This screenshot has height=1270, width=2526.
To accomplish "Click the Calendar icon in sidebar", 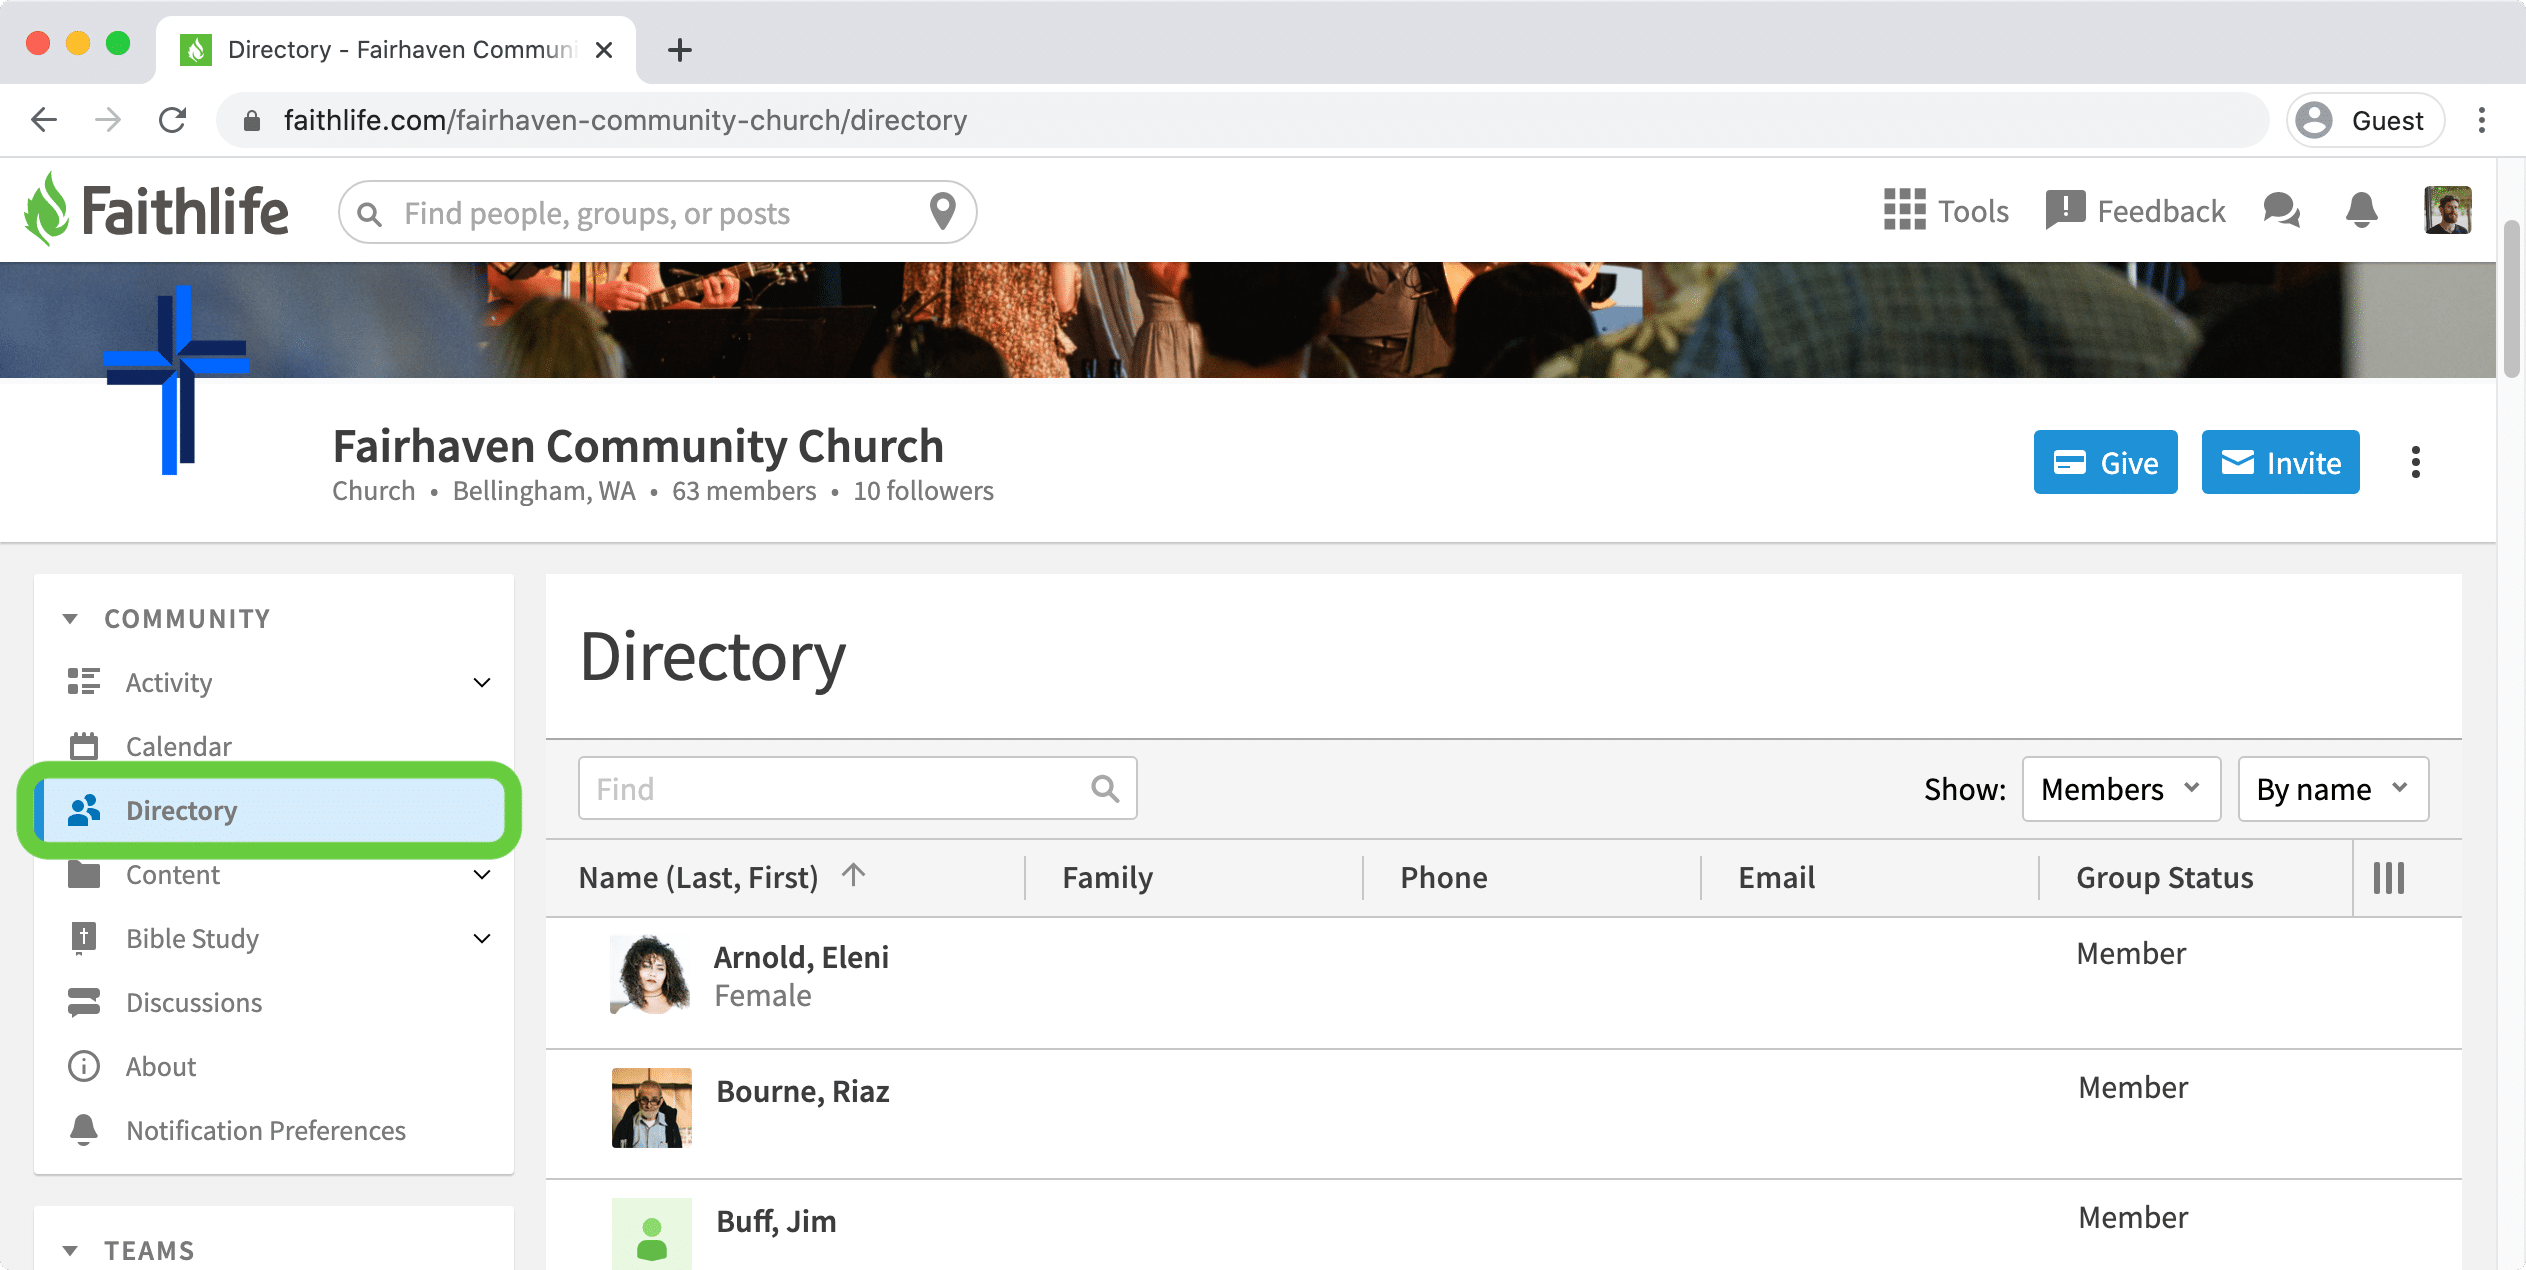I will point(84,746).
